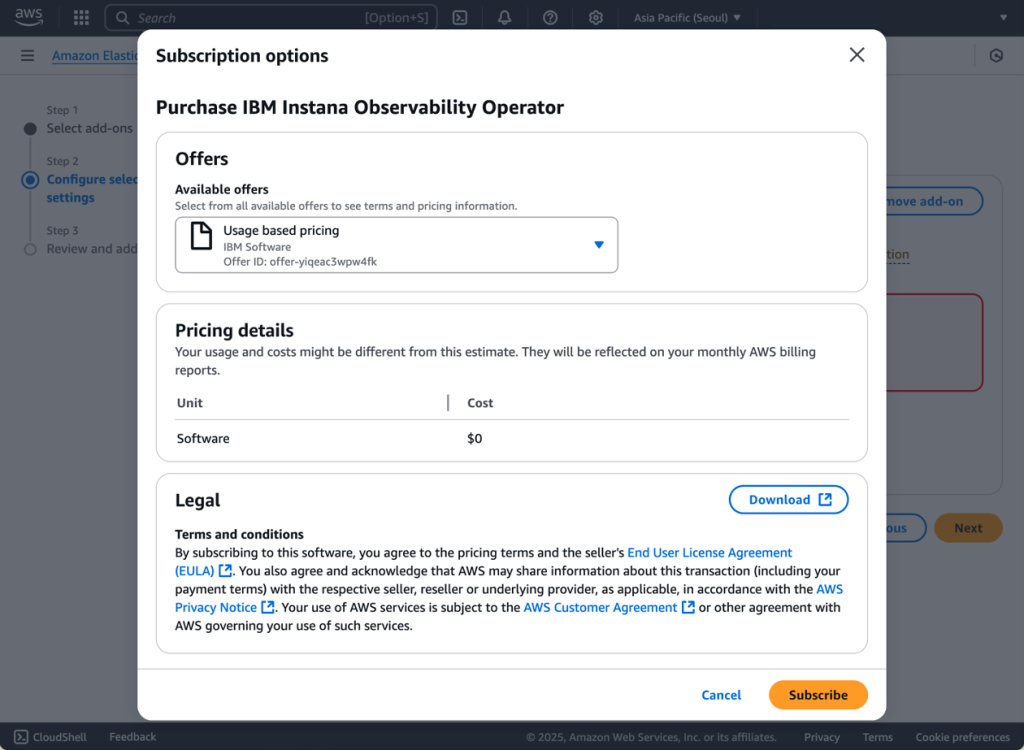Expand the Available offers dropdown
Viewport: 1024px width, 750px height.
pos(598,244)
